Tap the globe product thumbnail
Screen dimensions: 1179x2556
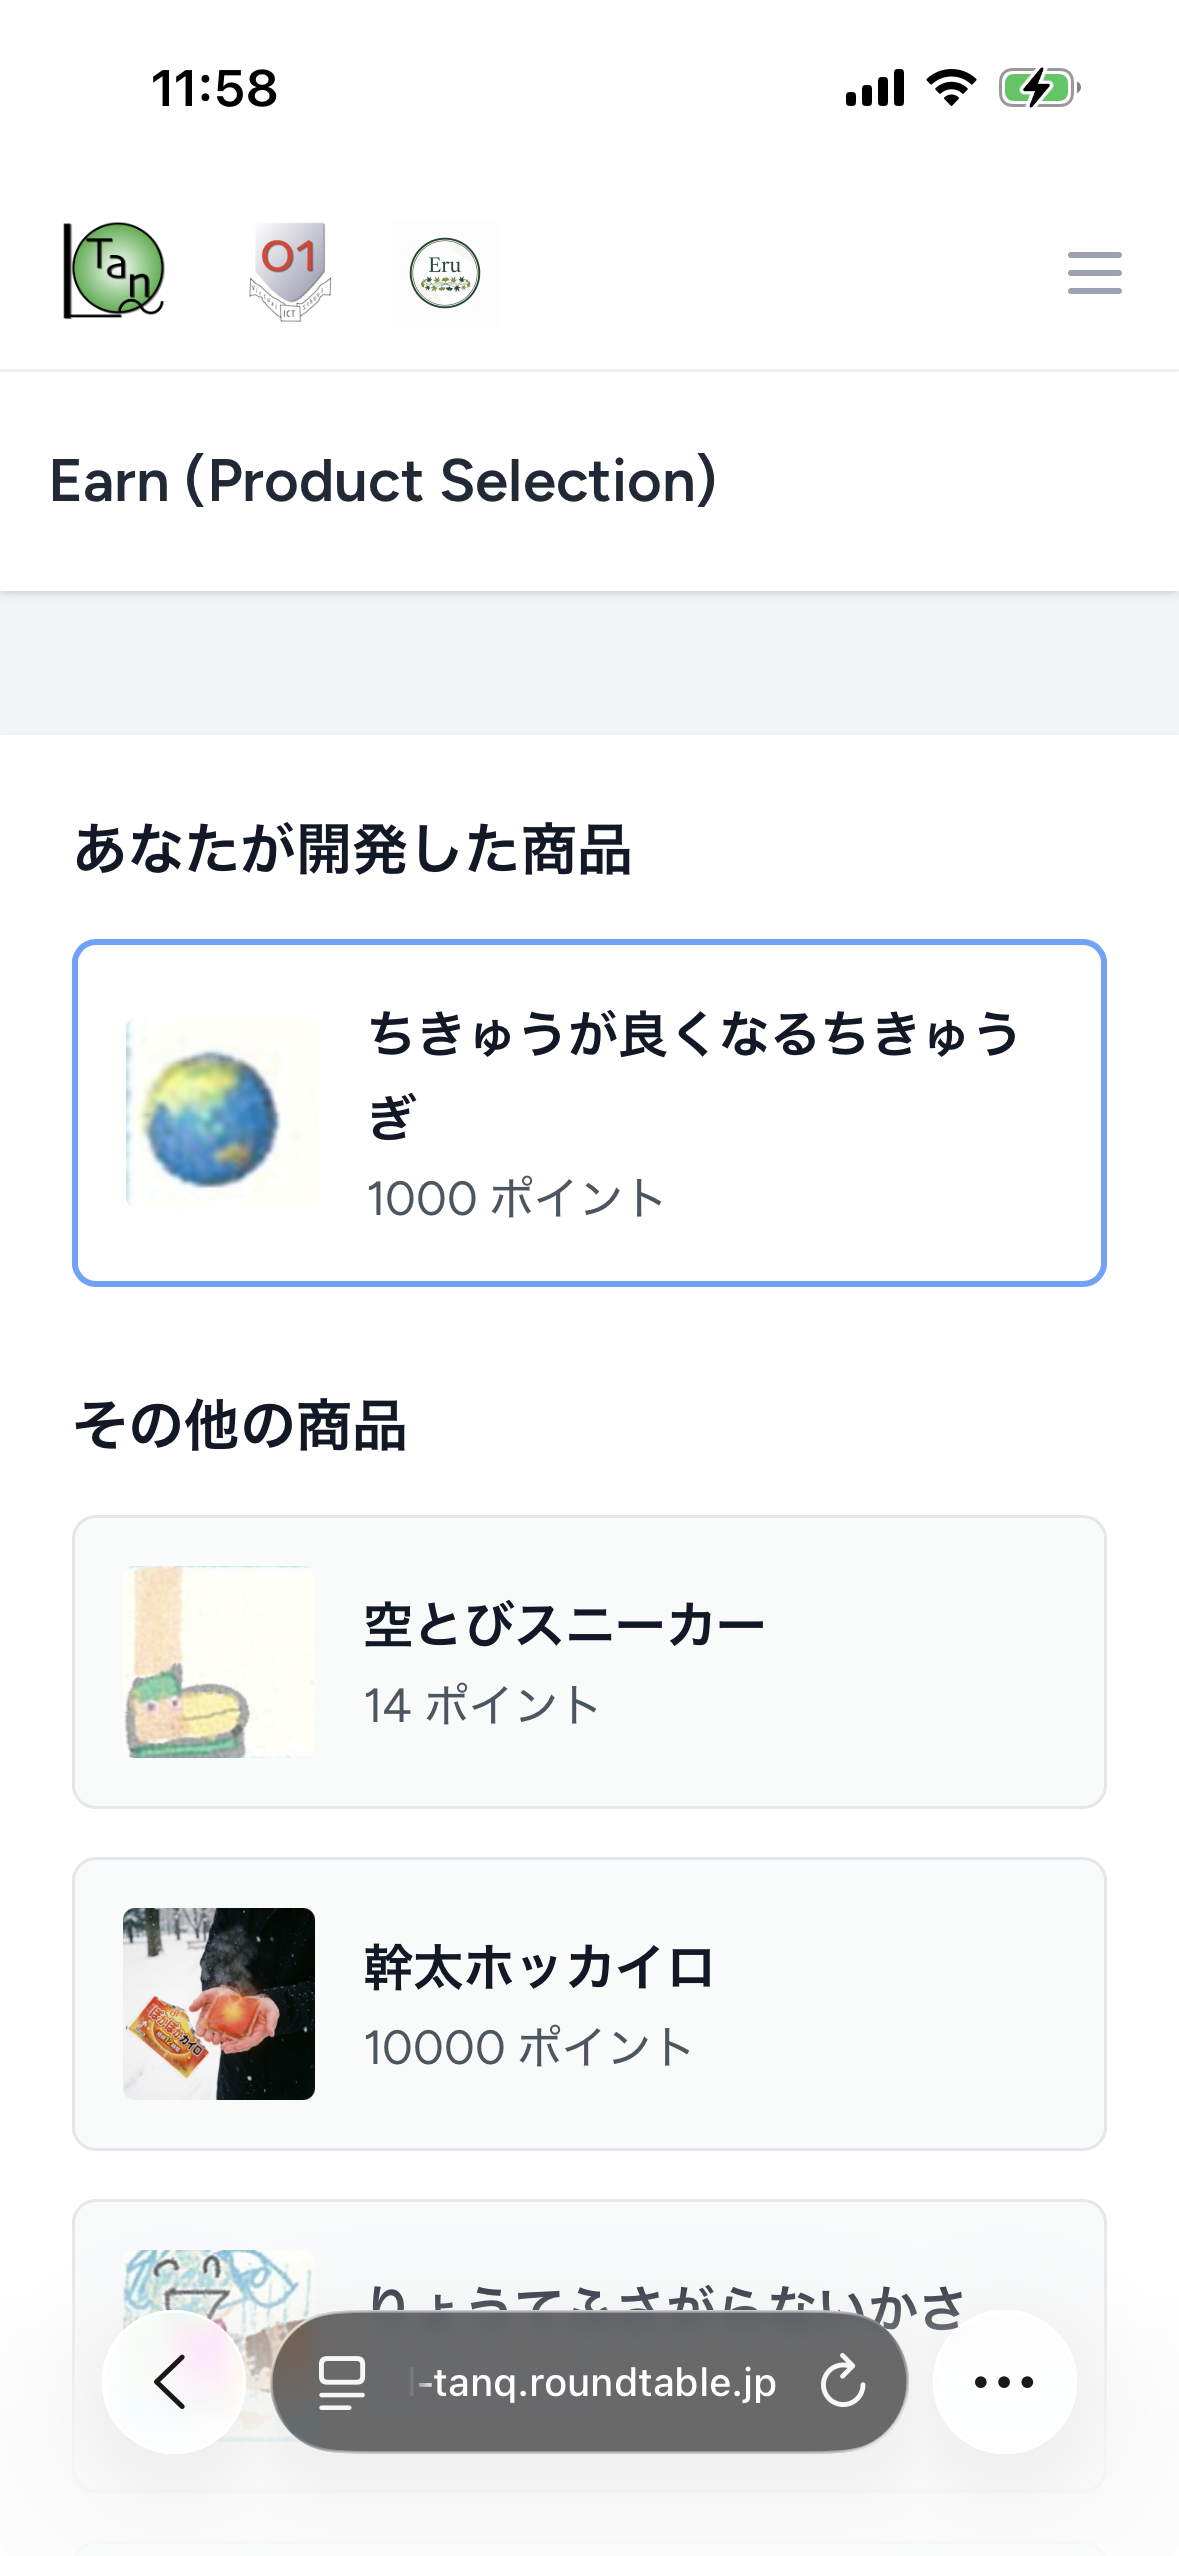(220, 1114)
